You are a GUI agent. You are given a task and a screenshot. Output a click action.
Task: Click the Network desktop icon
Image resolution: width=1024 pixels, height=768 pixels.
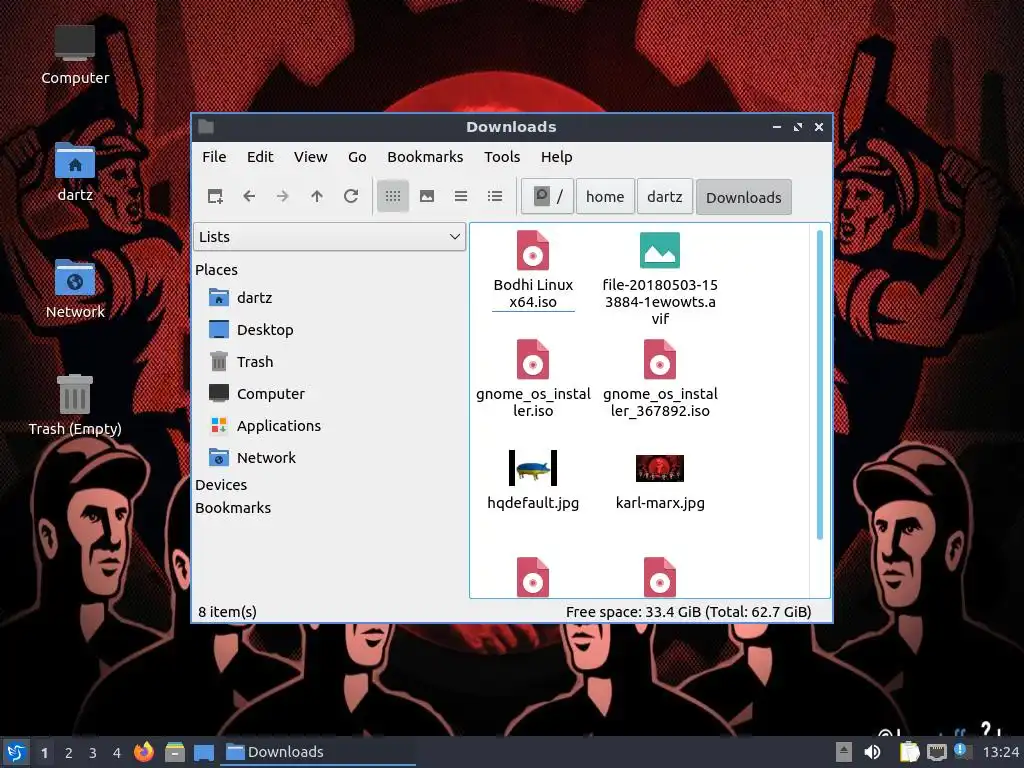[75, 289]
